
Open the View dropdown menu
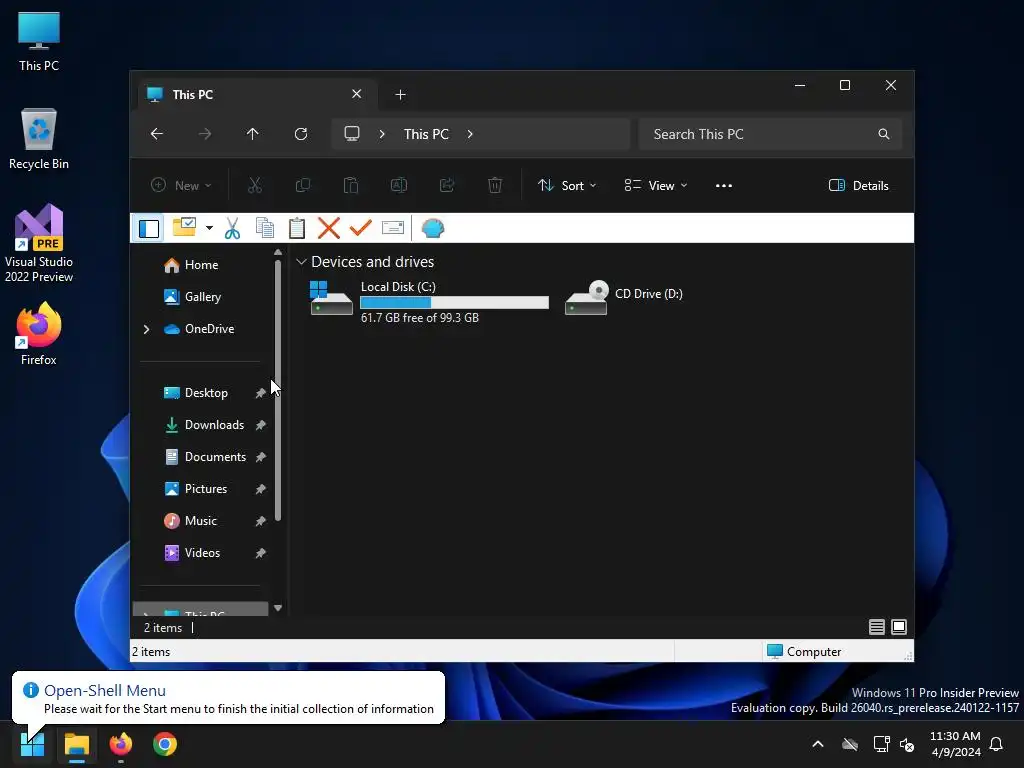656,185
